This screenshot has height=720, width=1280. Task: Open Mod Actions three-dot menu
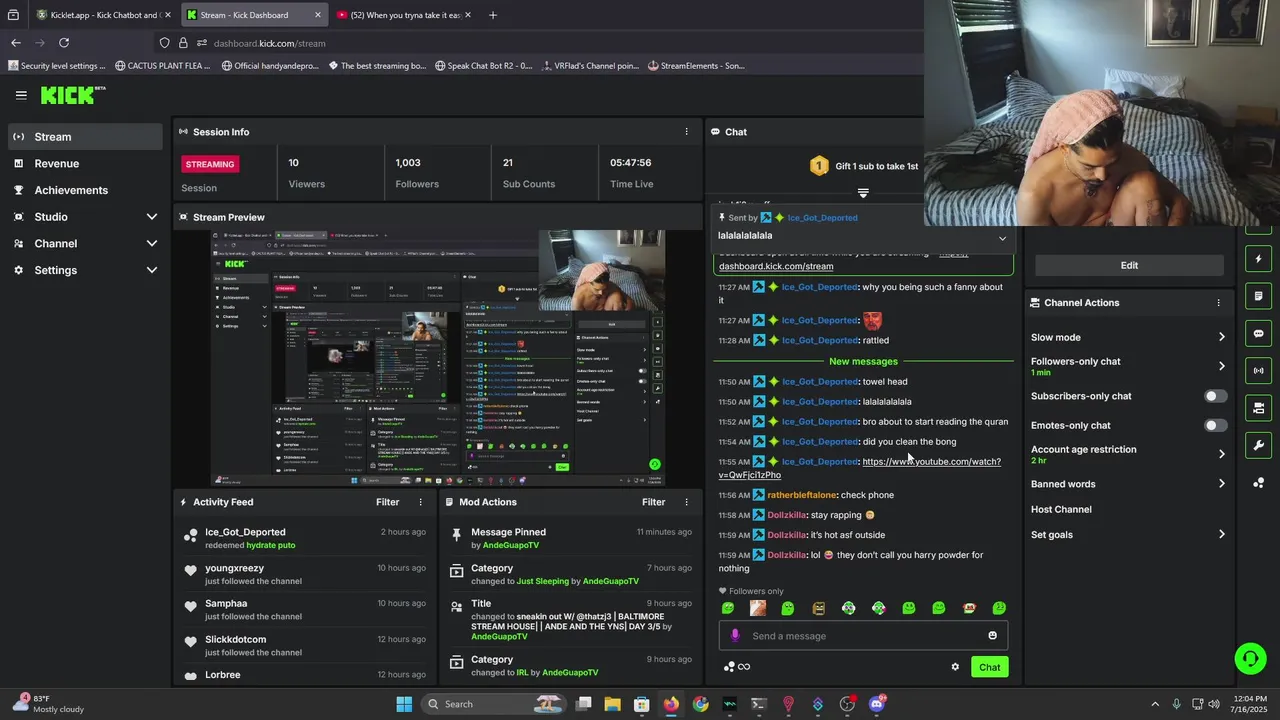pyautogui.click(x=686, y=502)
